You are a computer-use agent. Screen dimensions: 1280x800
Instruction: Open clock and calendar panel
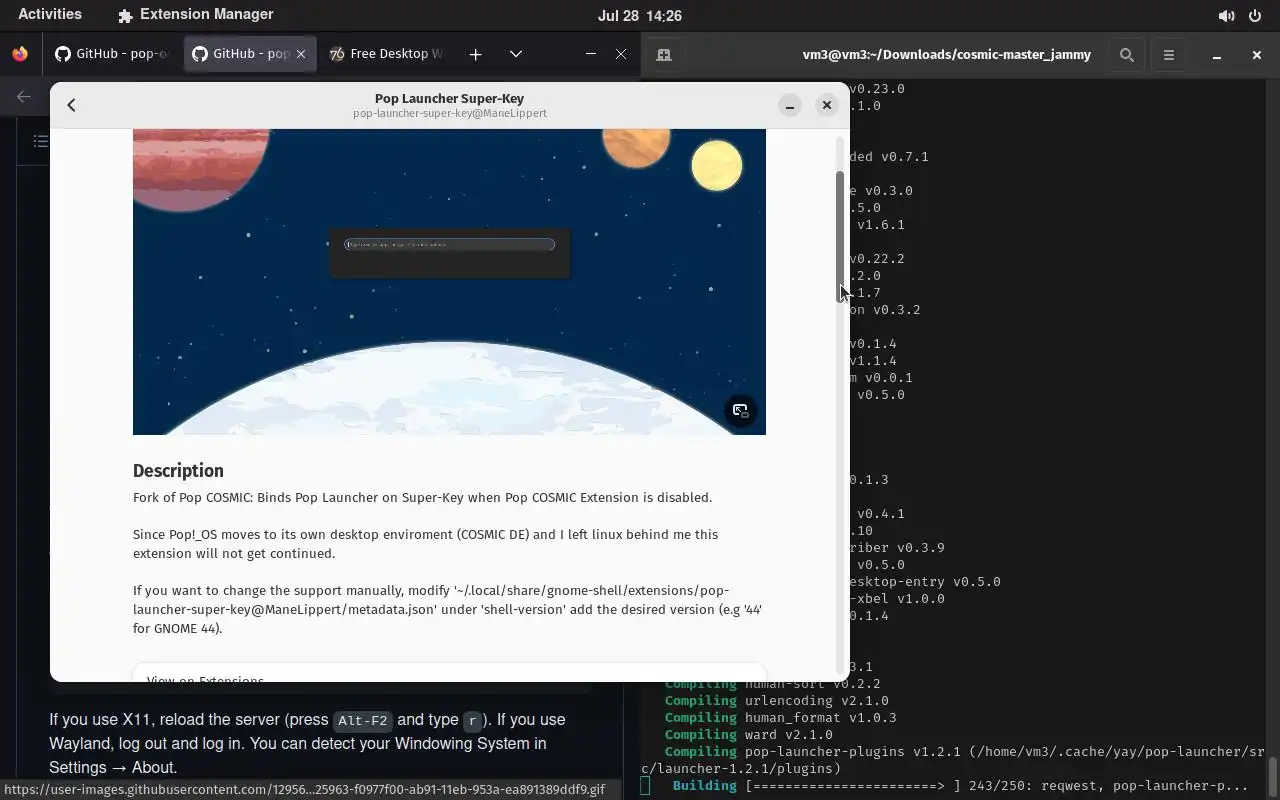tap(640, 15)
